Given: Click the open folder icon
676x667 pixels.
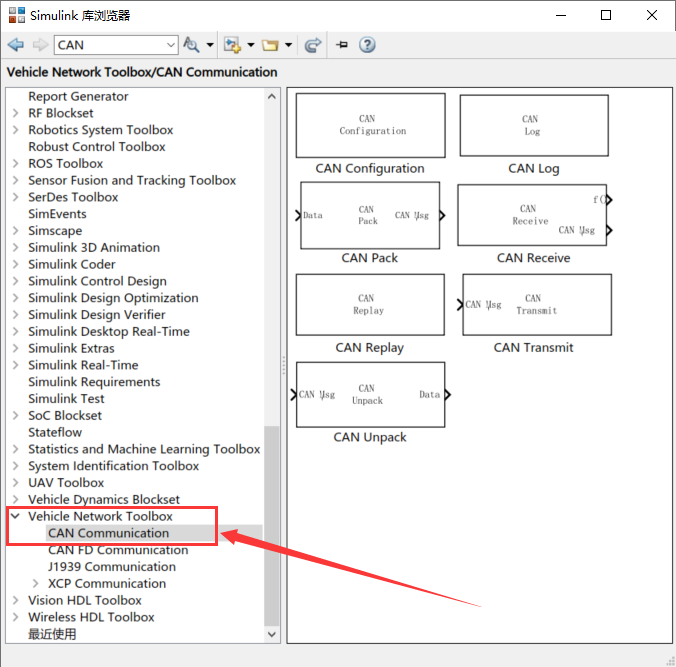Looking at the screenshot, I should click(270, 45).
